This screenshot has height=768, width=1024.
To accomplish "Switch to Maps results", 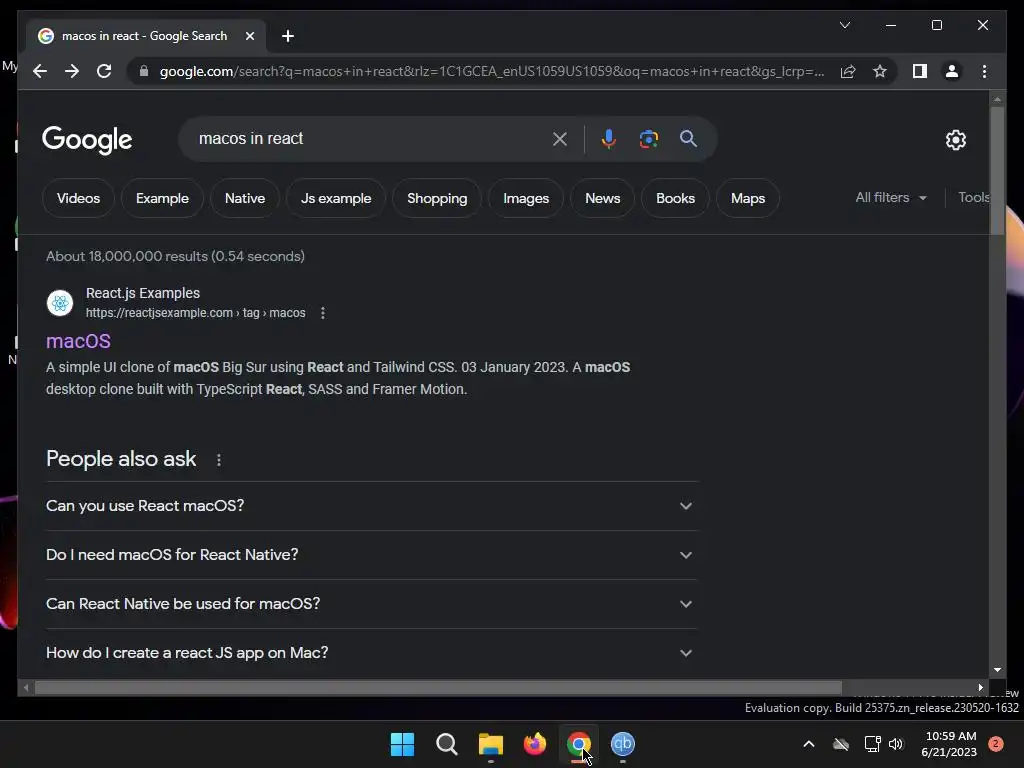I will coord(748,199).
